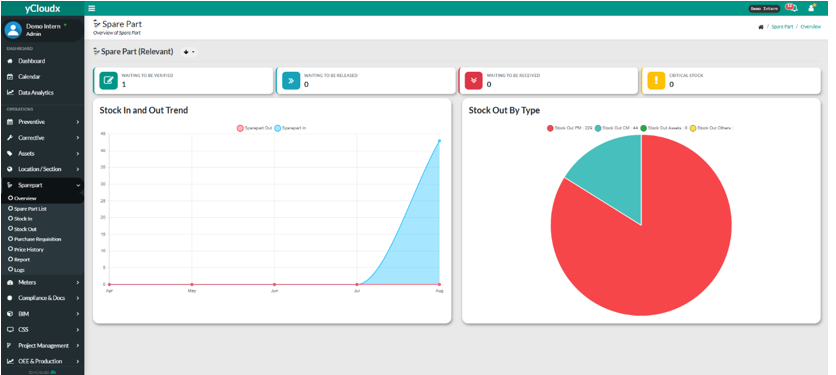Expand the Assets menu chevron
Image resolution: width=836 pixels, height=375 pixels.
tap(78, 154)
